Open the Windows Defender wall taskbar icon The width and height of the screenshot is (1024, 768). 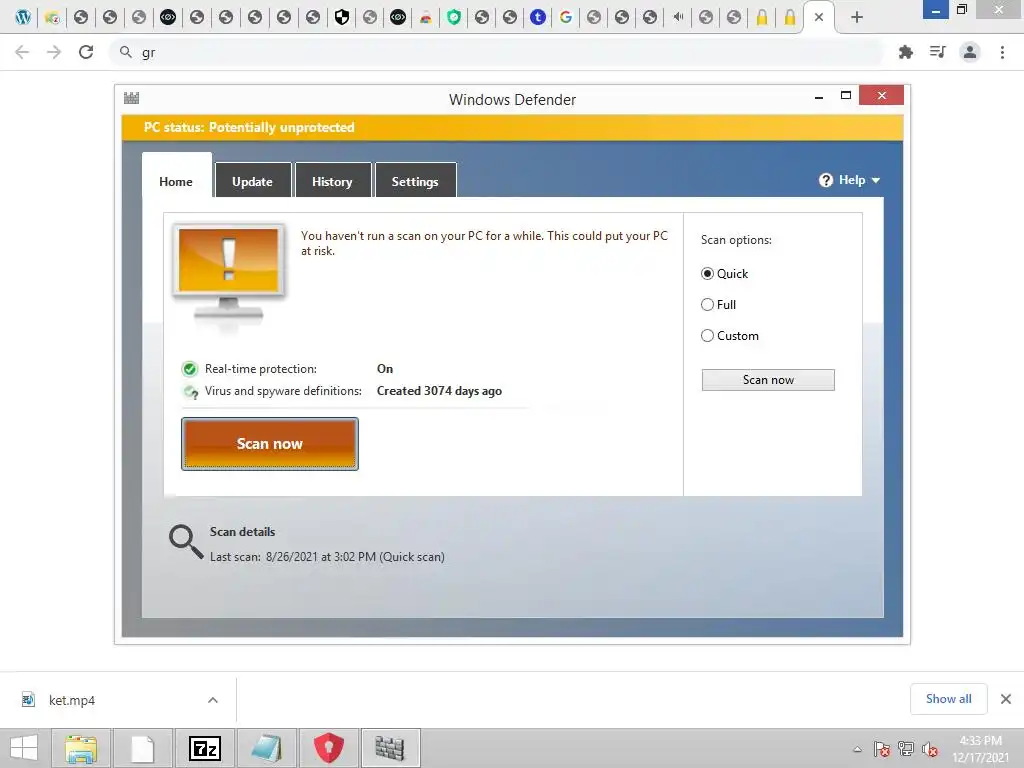click(390, 748)
